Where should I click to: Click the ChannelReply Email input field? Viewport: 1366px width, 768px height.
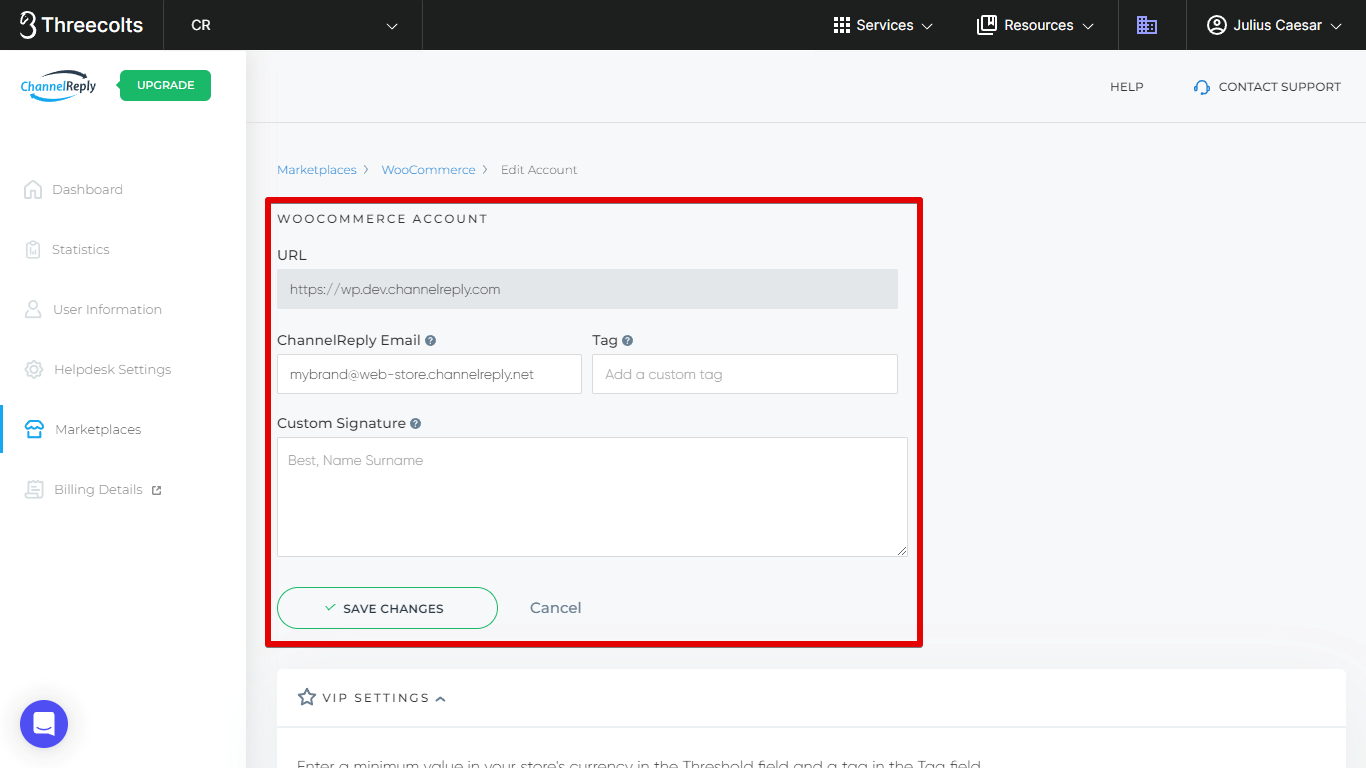pyautogui.click(x=429, y=374)
